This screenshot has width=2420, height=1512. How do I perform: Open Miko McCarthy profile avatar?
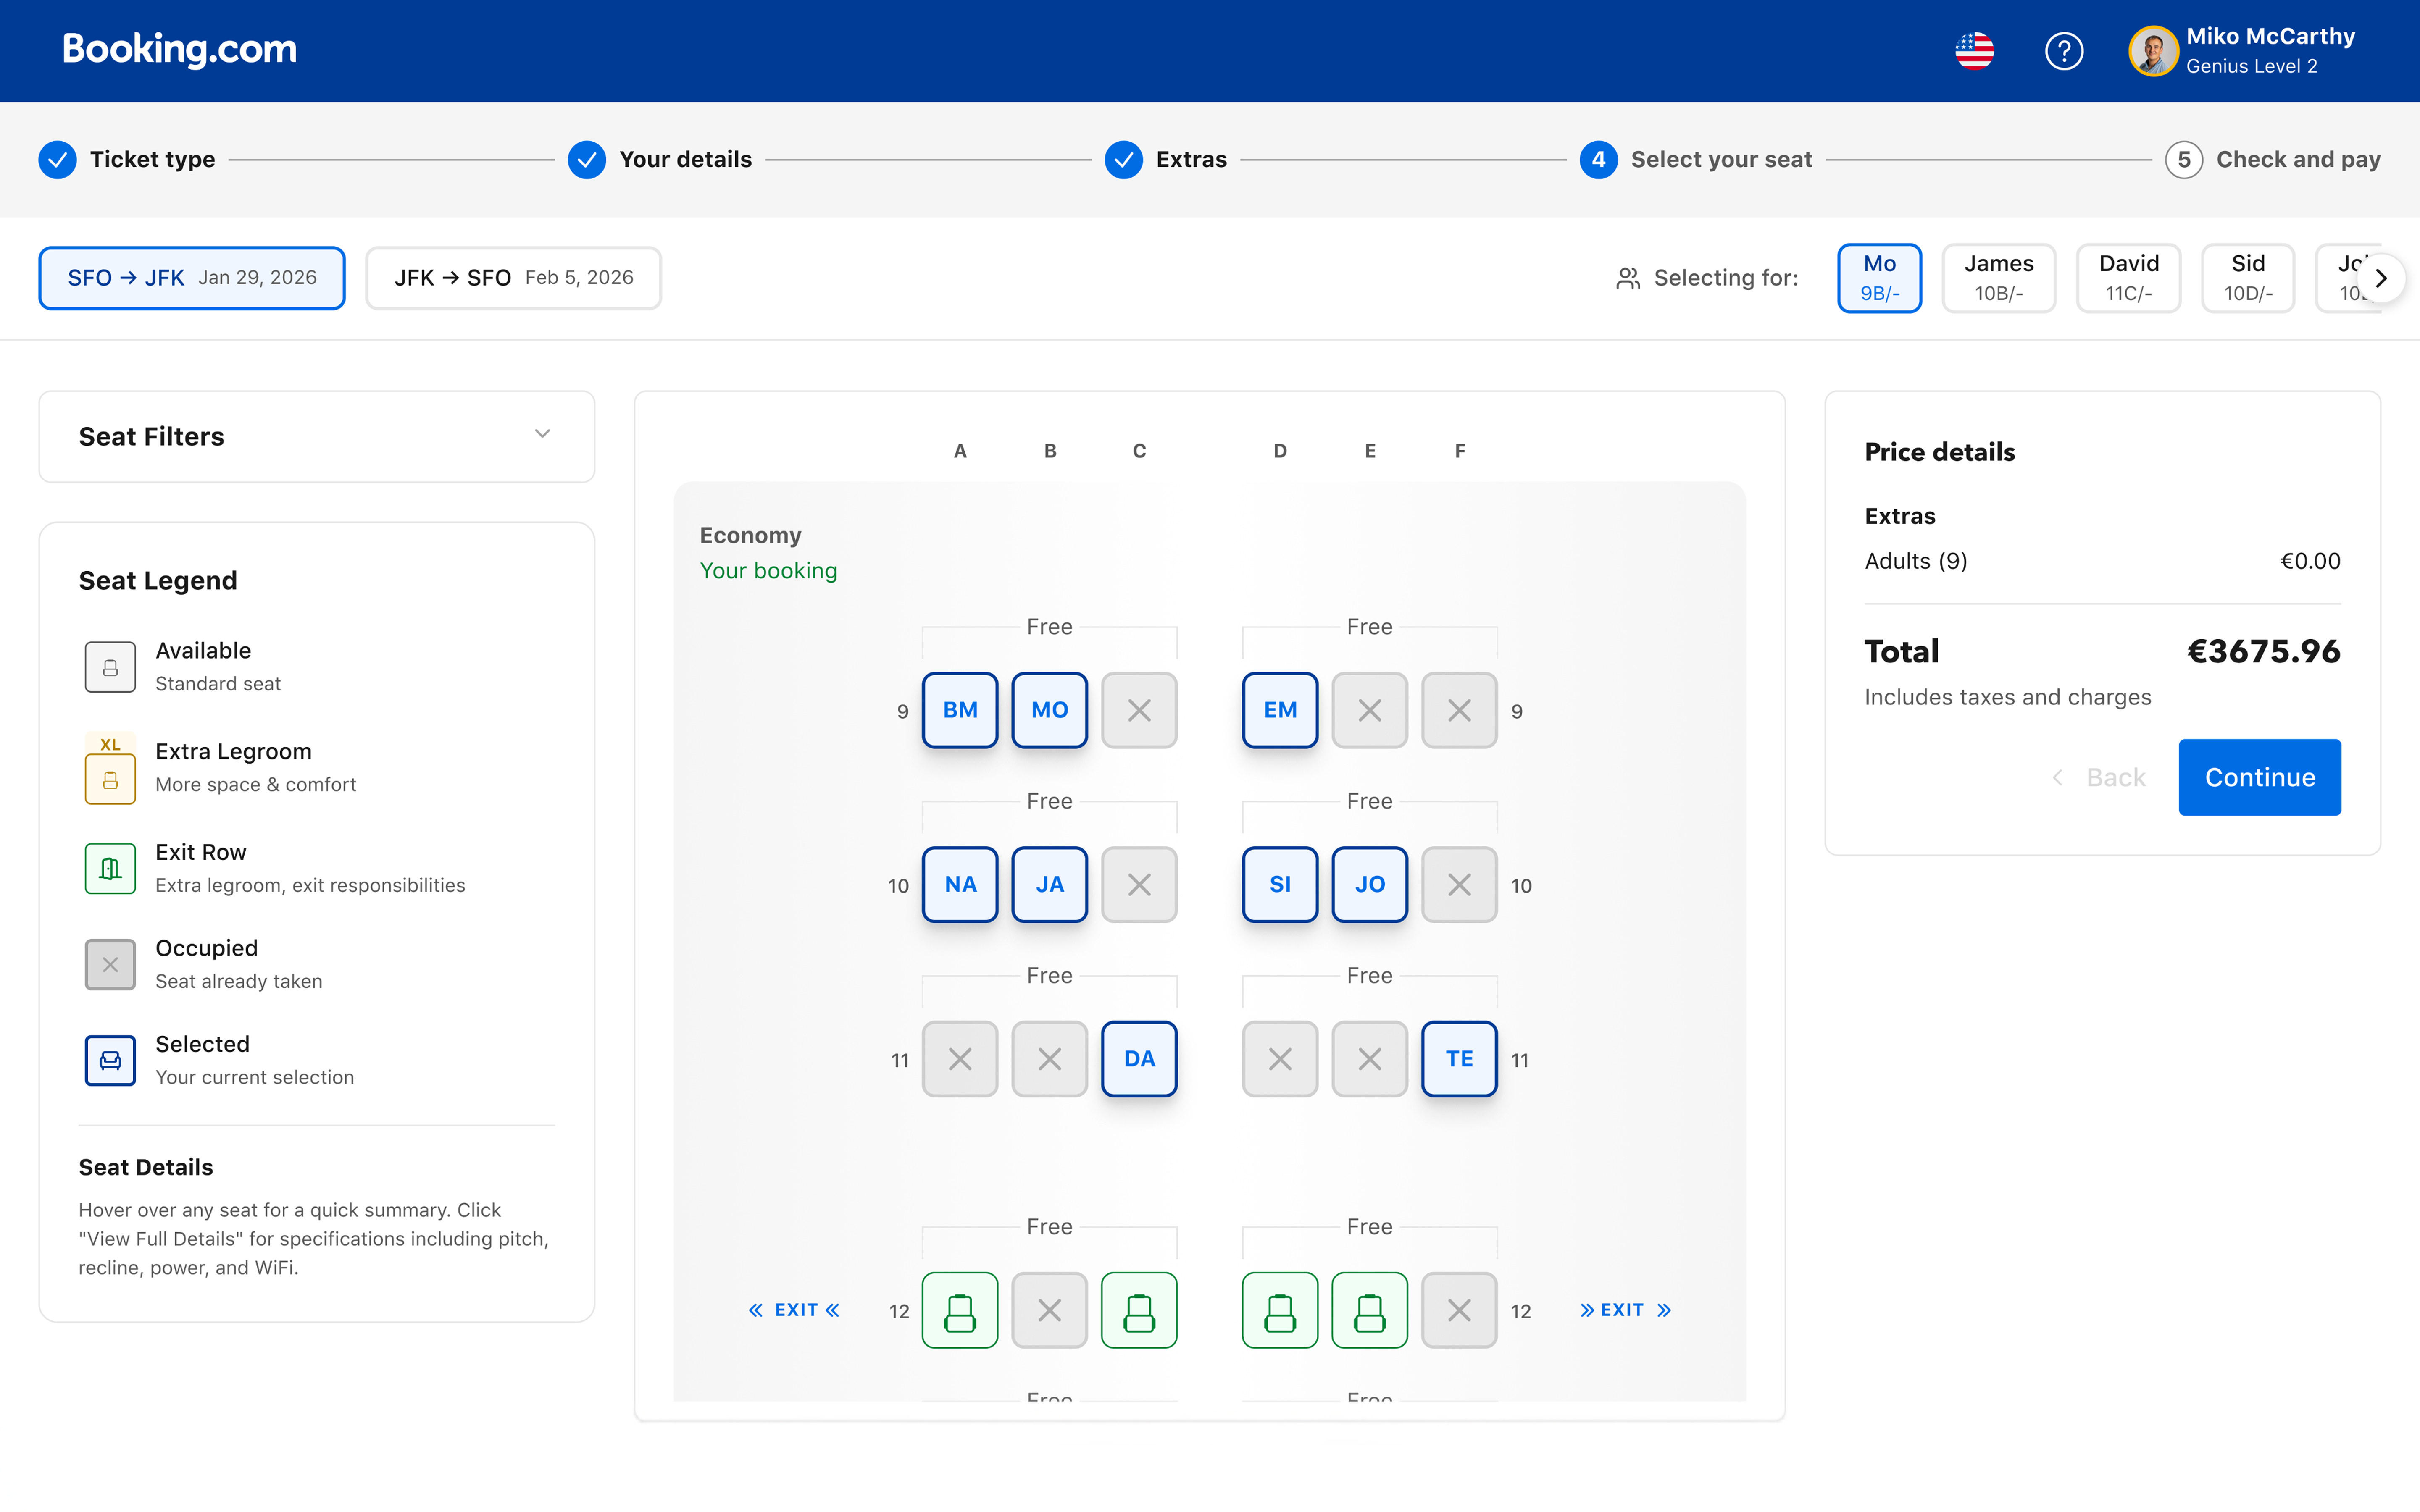click(2153, 51)
